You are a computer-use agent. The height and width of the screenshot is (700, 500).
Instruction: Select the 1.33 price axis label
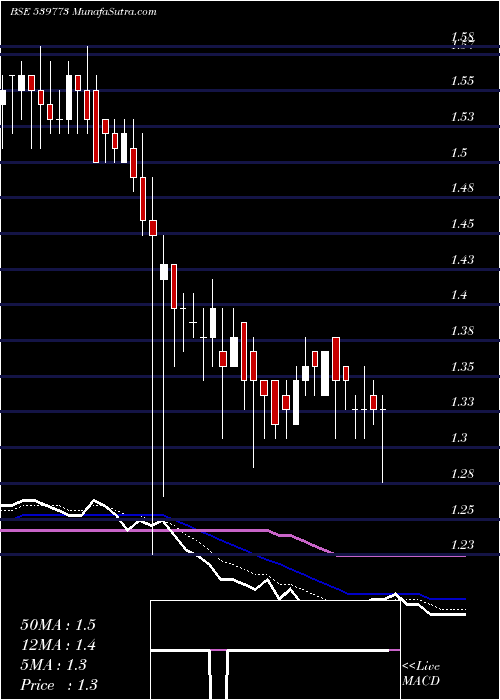tap(462, 402)
